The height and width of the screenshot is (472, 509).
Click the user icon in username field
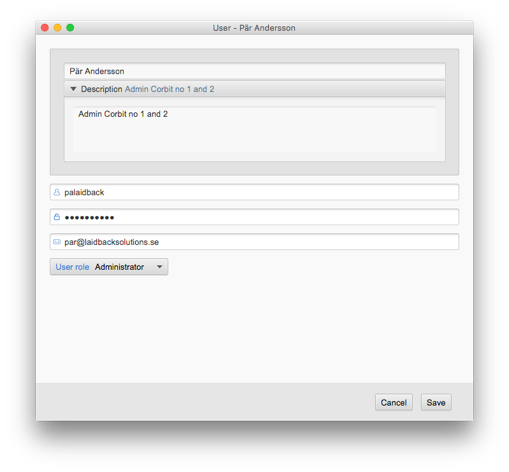(x=57, y=192)
